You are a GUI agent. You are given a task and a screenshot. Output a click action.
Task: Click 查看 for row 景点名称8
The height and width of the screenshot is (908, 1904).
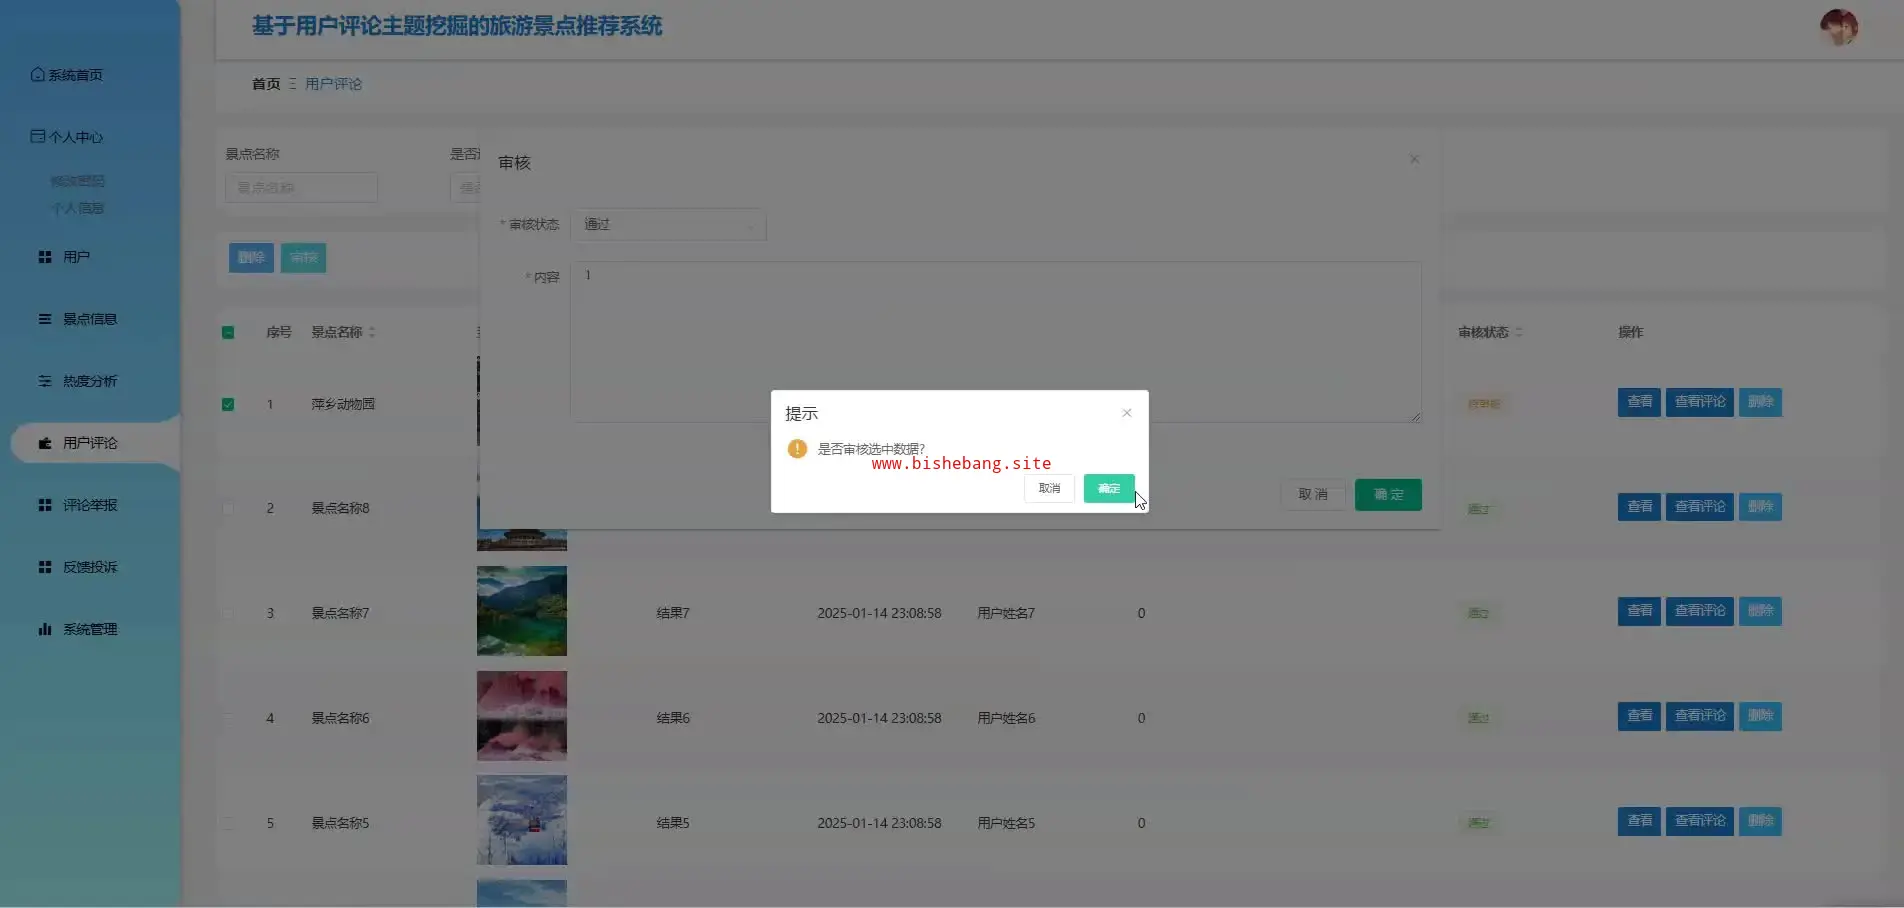(1639, 507)
